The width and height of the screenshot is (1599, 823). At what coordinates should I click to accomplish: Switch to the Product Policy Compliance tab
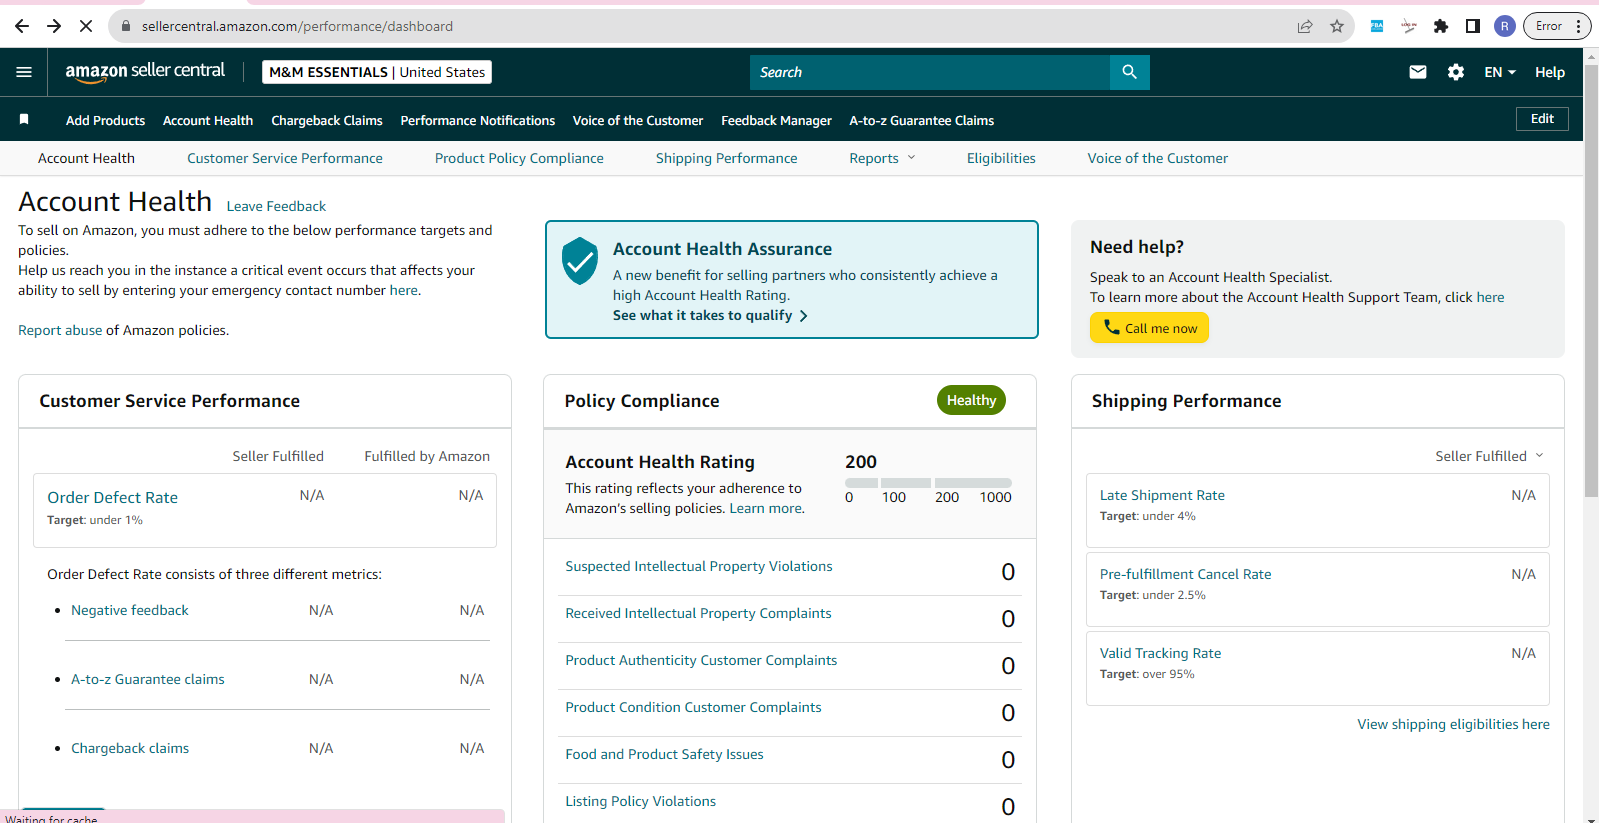(519, 158)
